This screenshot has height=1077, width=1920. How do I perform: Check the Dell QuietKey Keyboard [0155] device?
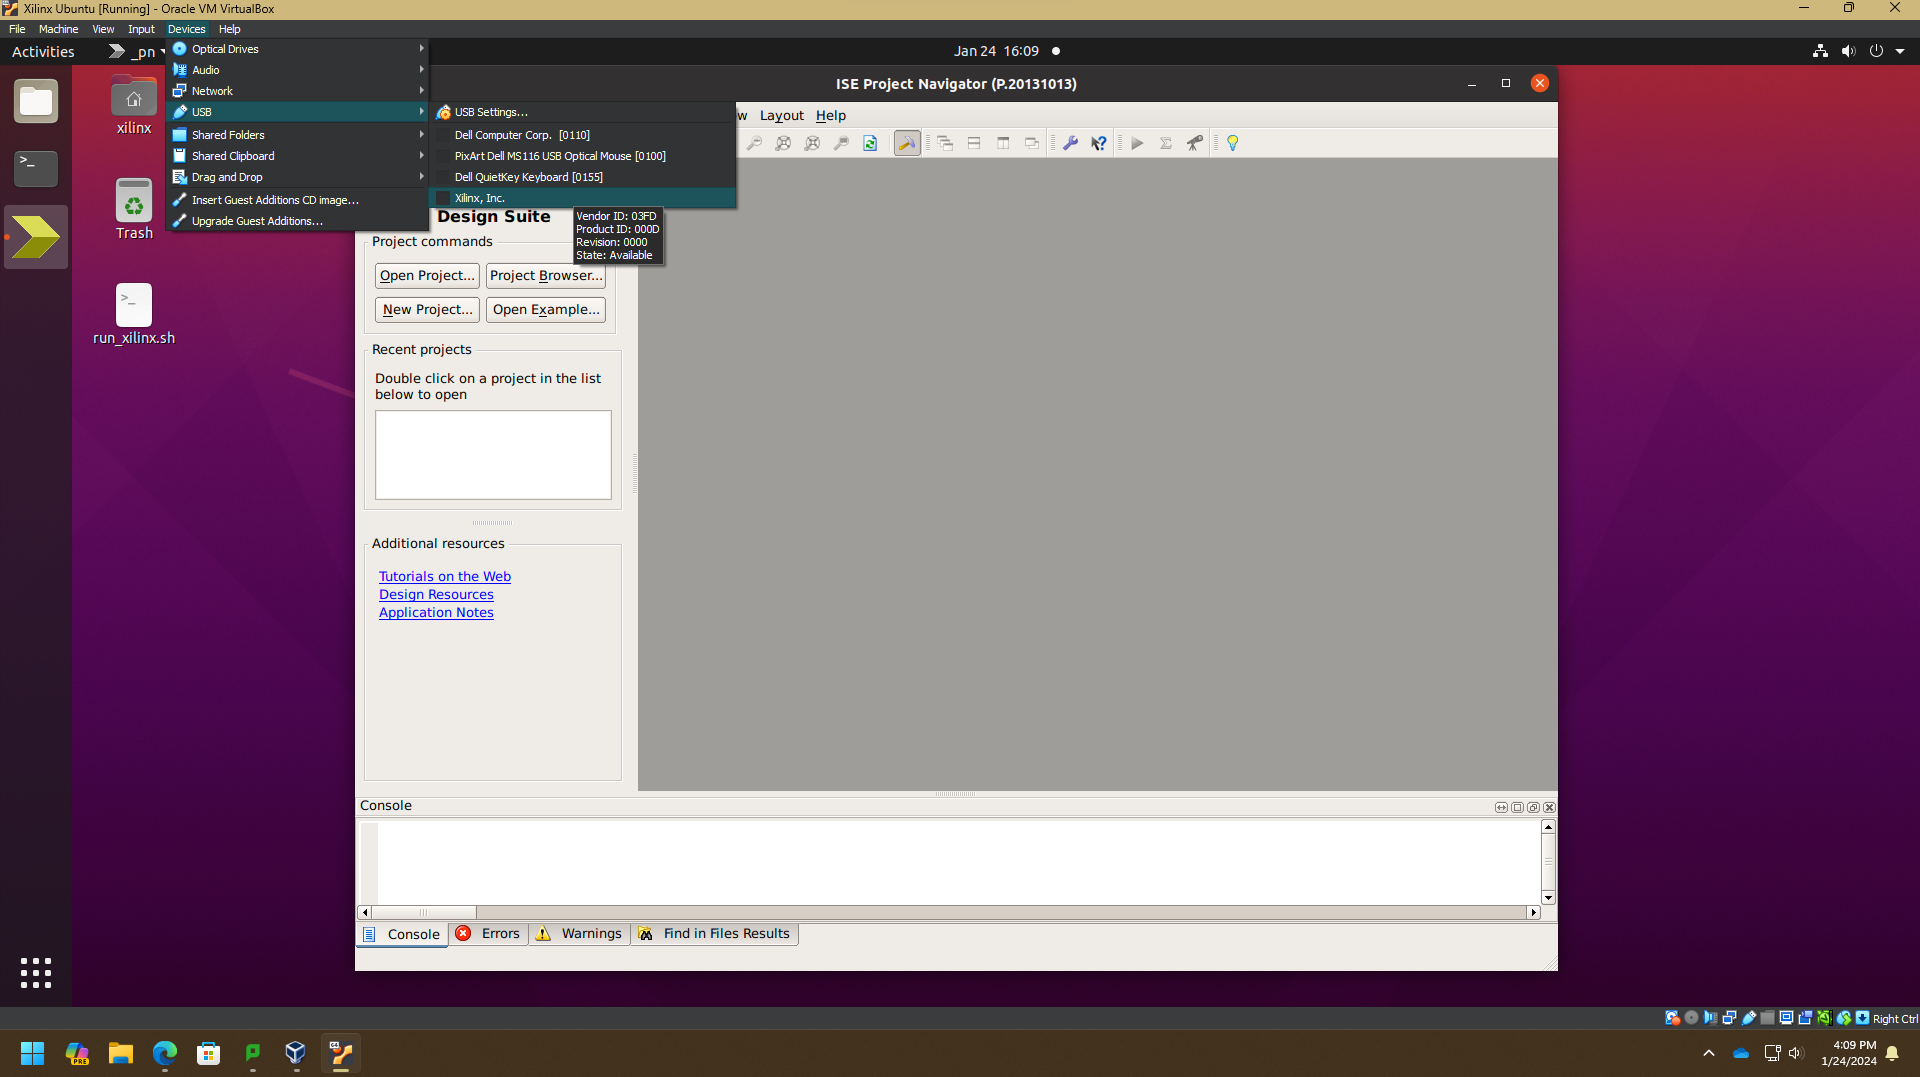[583, 177]
